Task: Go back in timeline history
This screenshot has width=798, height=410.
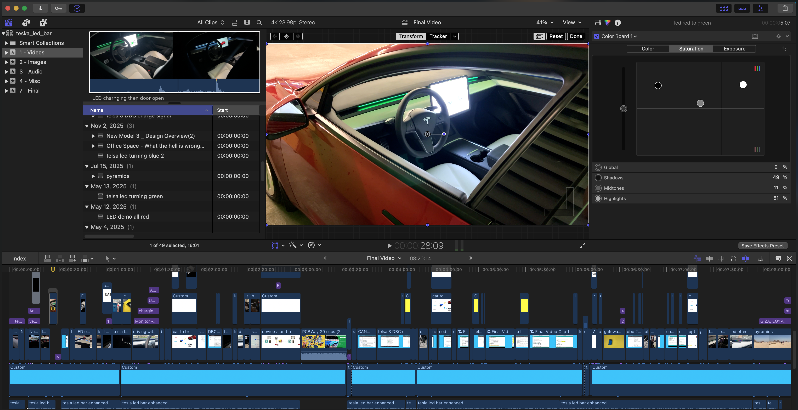Action: [x=325, y=258]
